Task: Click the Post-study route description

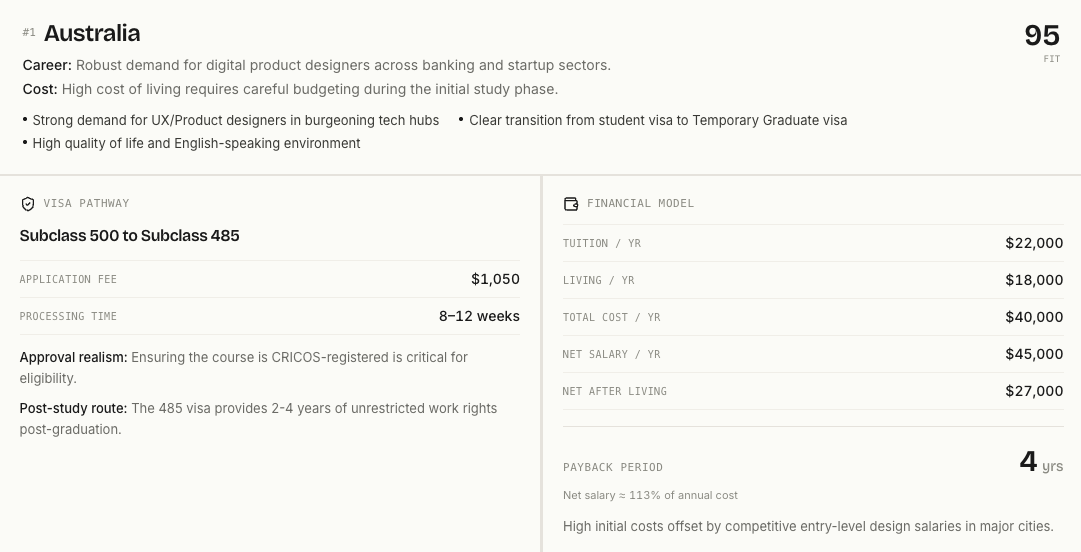Action: coord(258,419)
